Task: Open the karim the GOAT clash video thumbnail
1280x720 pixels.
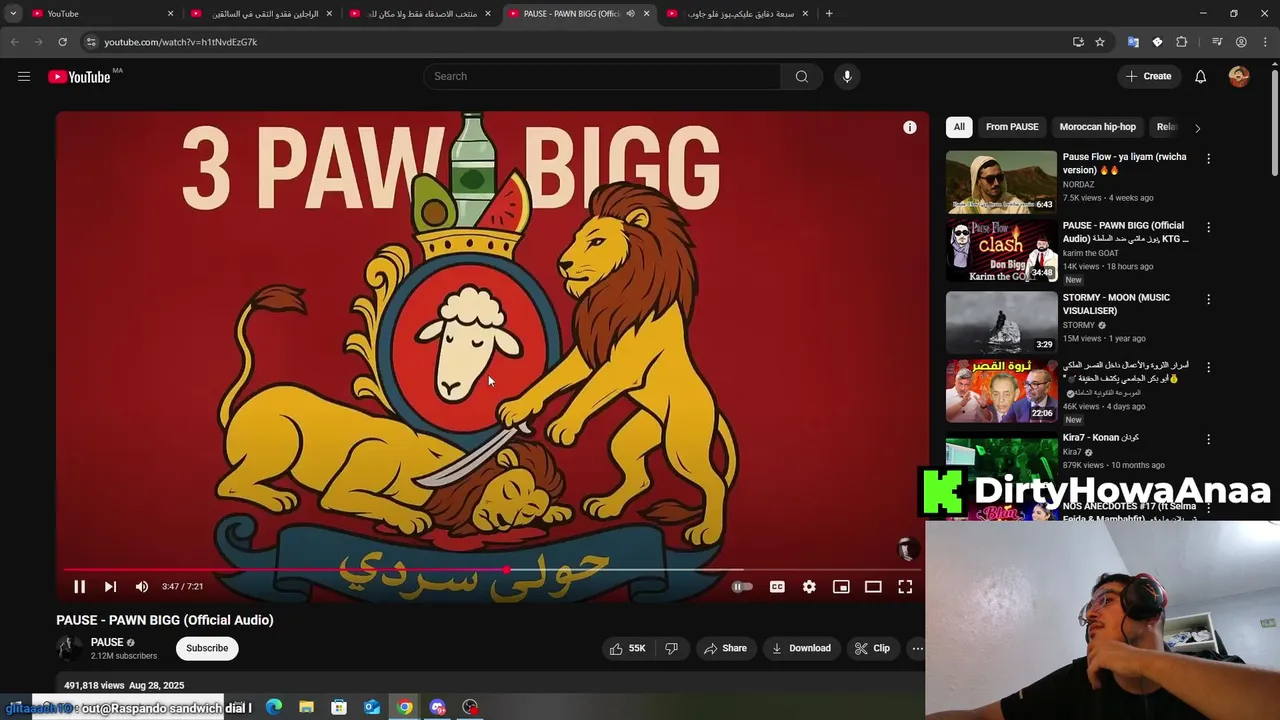Action: click(x=1001, y=251)
